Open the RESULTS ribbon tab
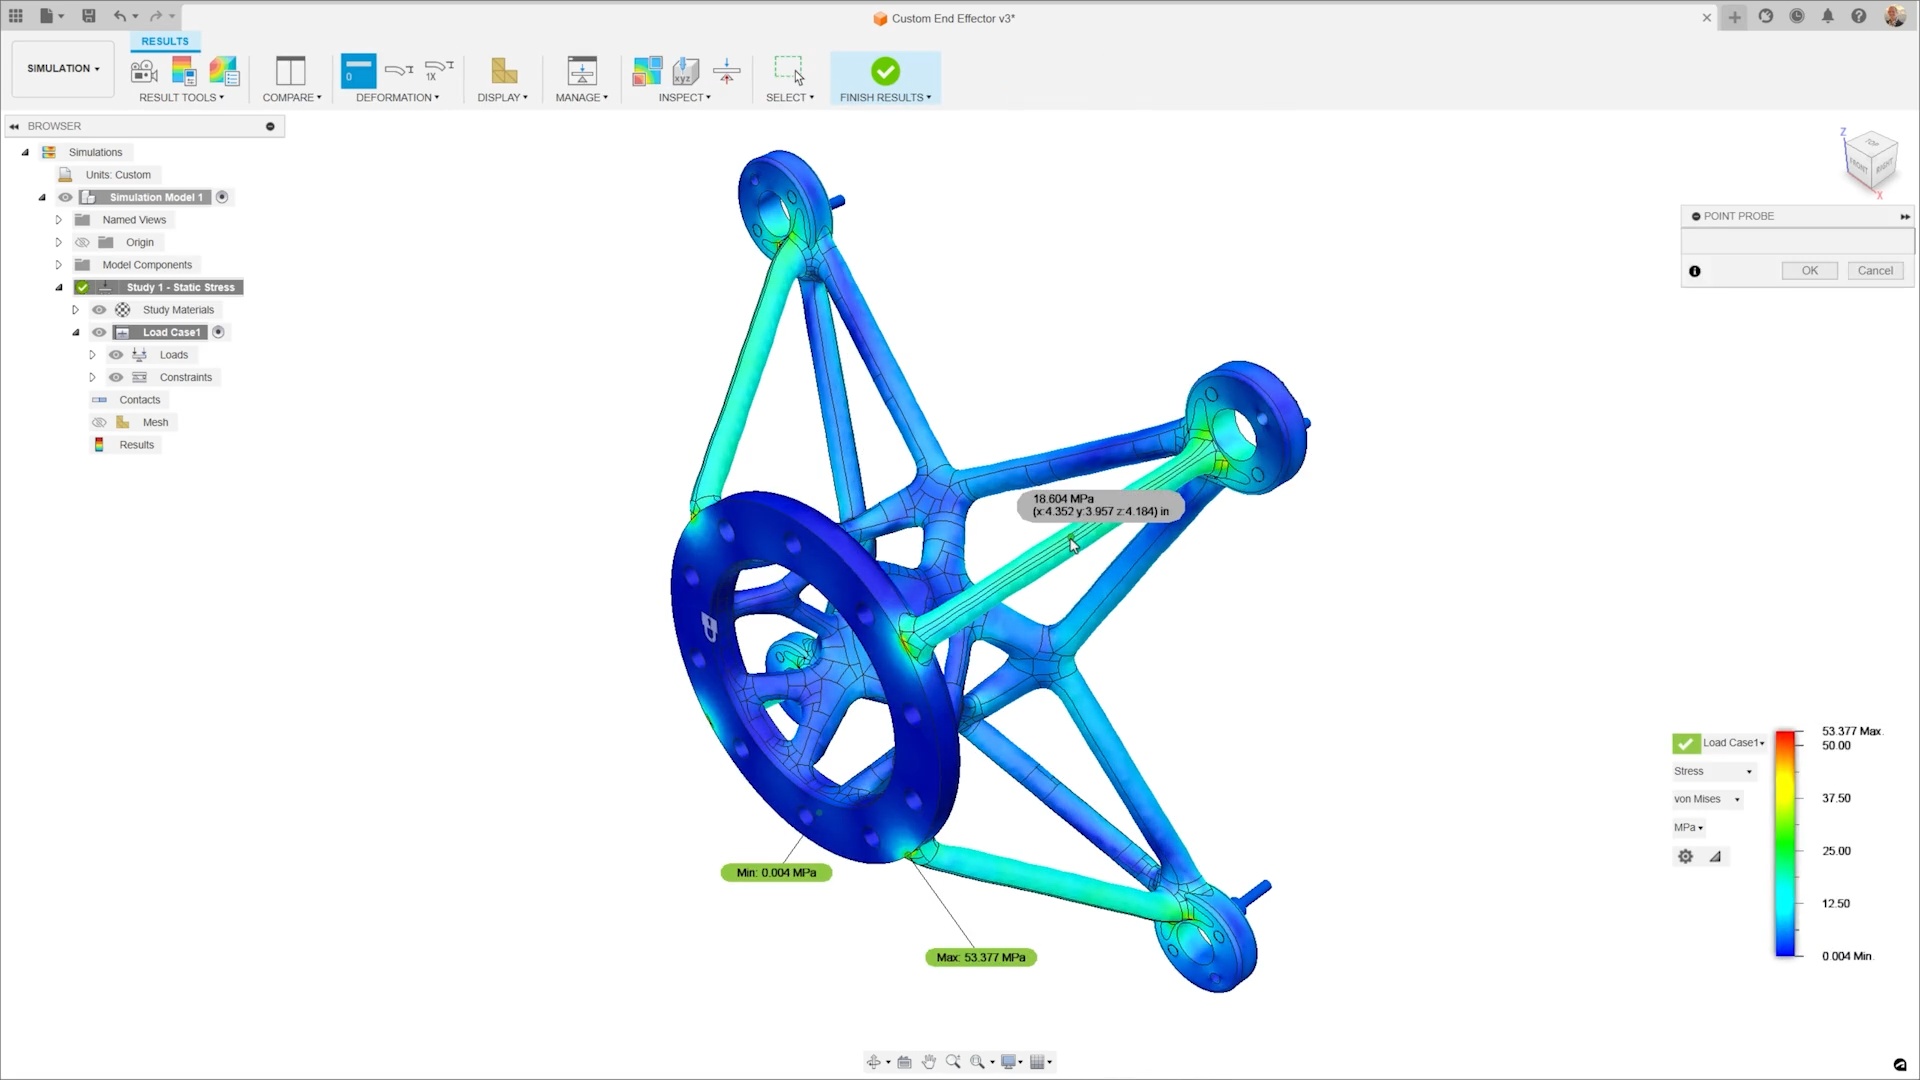The height and width of the screenshot is (1080, 1920). tap(165, 41)
